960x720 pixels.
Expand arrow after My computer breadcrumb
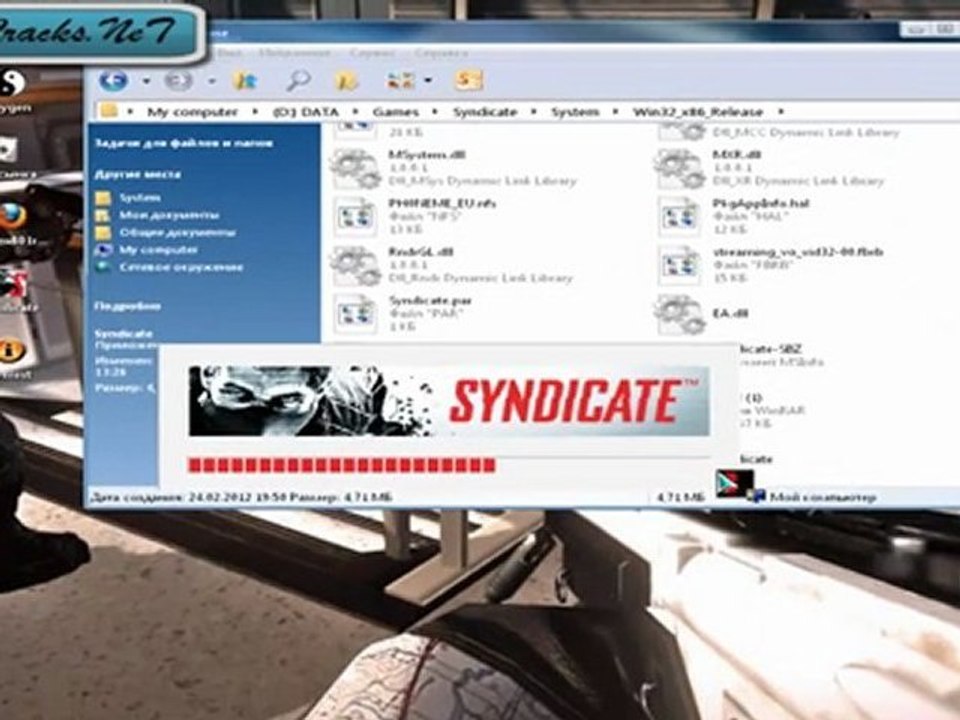pyautogui.click(x=255, y=112)
